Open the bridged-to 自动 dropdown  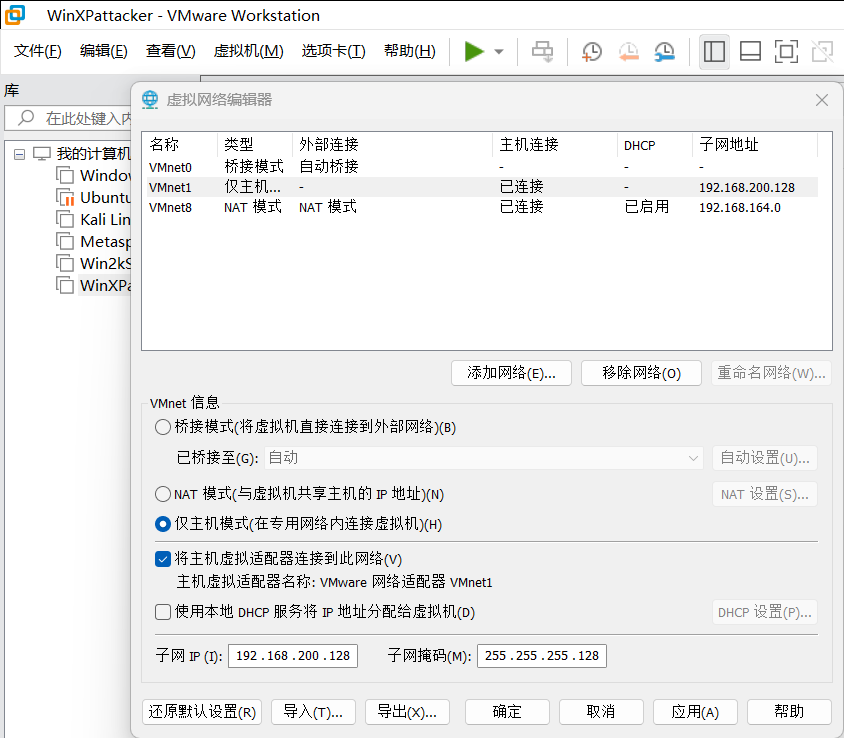[483, 458]
